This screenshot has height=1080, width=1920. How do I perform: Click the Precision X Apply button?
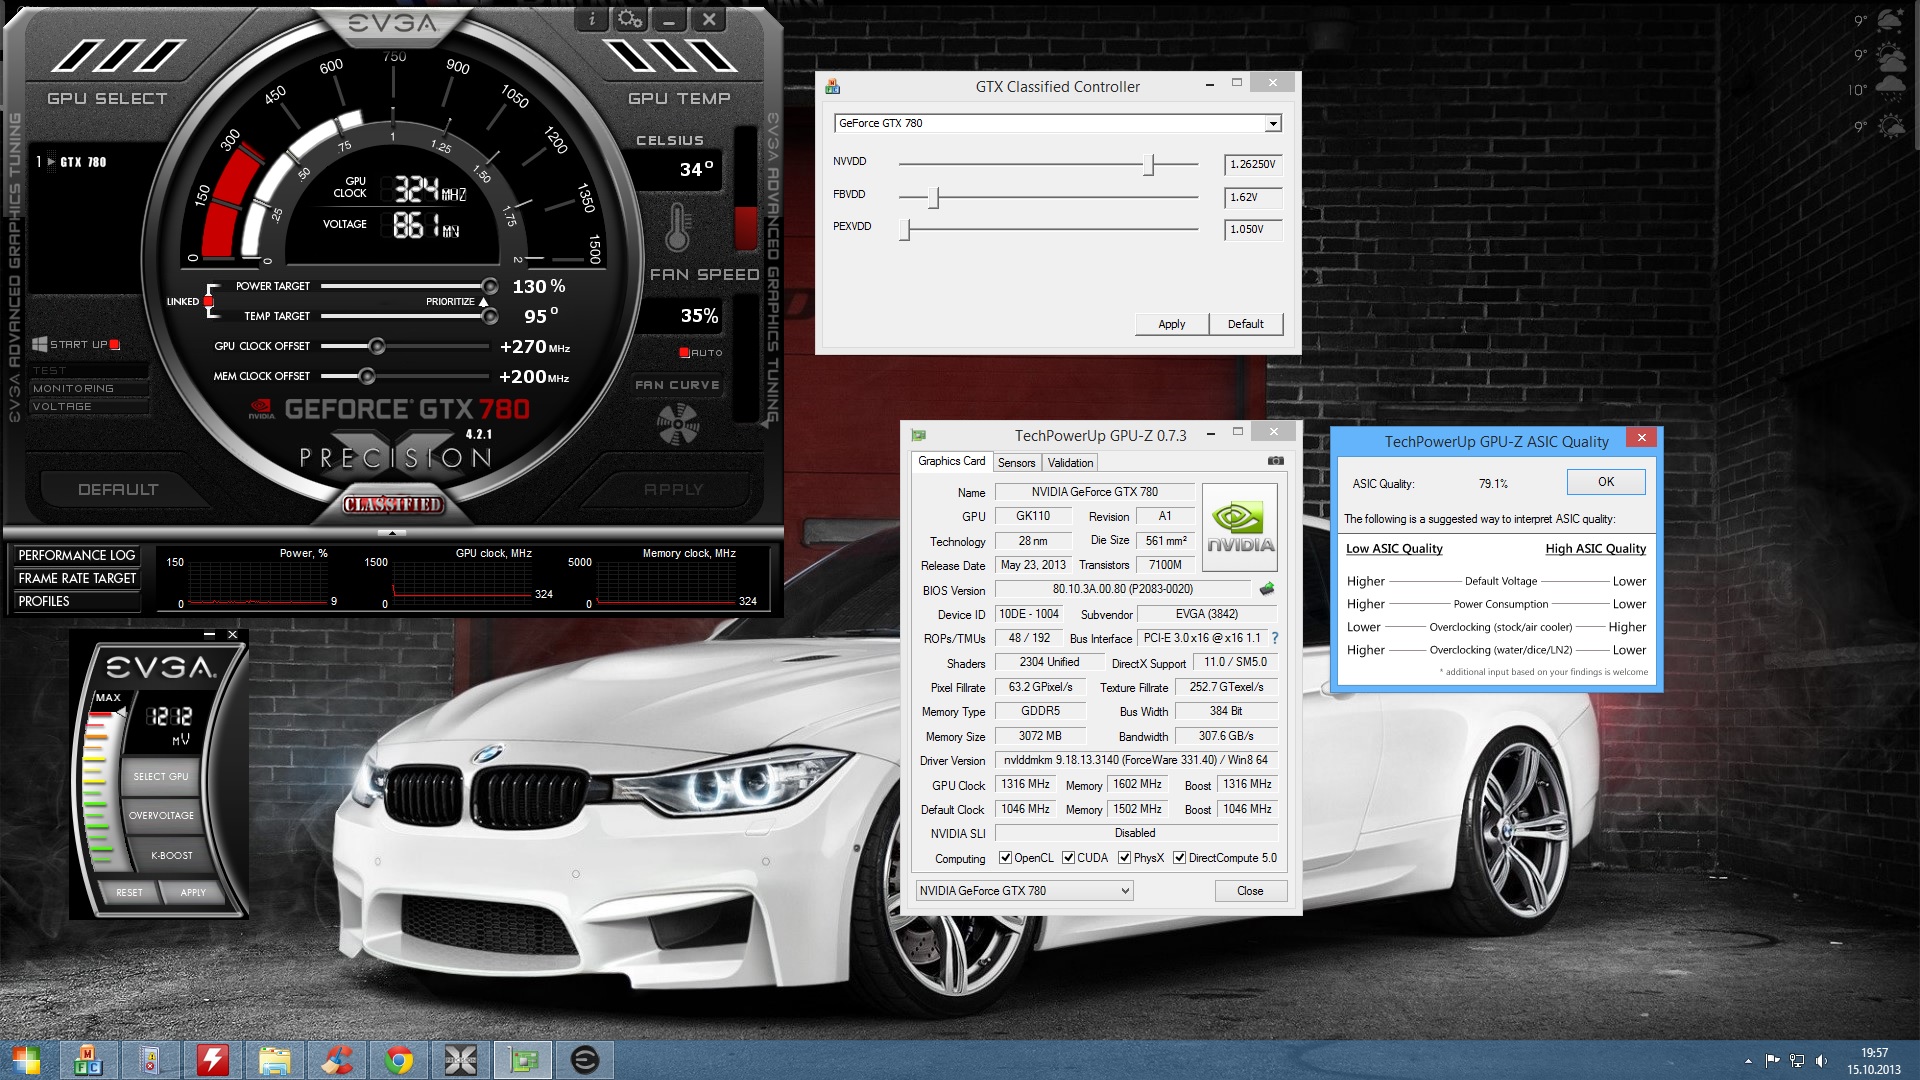674,489
